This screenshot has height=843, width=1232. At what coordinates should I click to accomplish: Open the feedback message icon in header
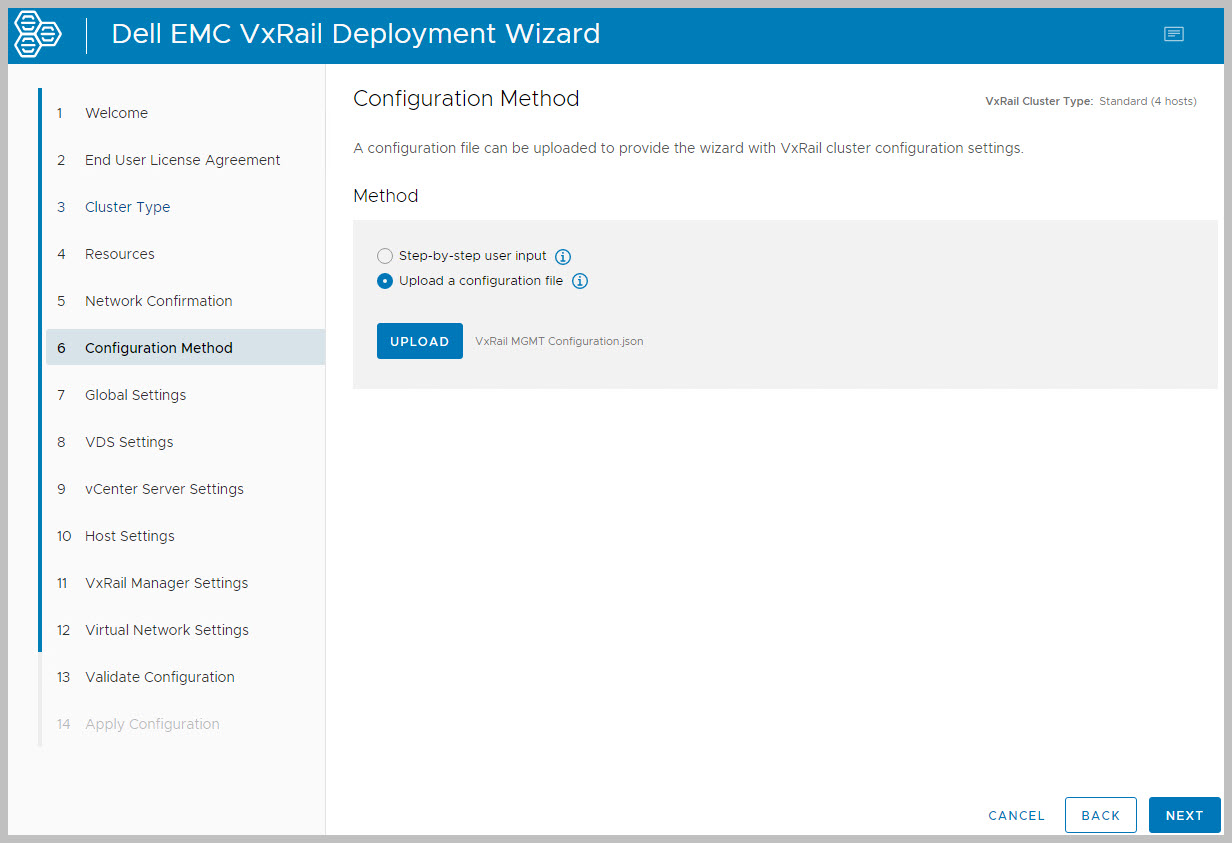point(1173,34)
